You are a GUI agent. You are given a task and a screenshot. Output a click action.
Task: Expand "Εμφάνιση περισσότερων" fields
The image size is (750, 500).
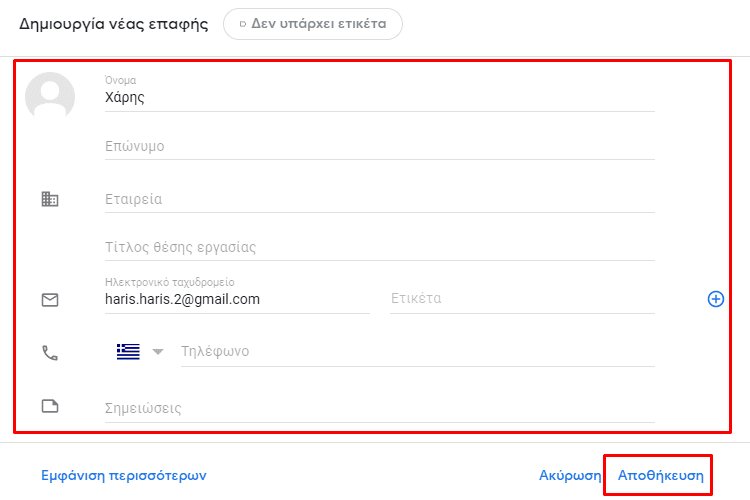(124, 476)
